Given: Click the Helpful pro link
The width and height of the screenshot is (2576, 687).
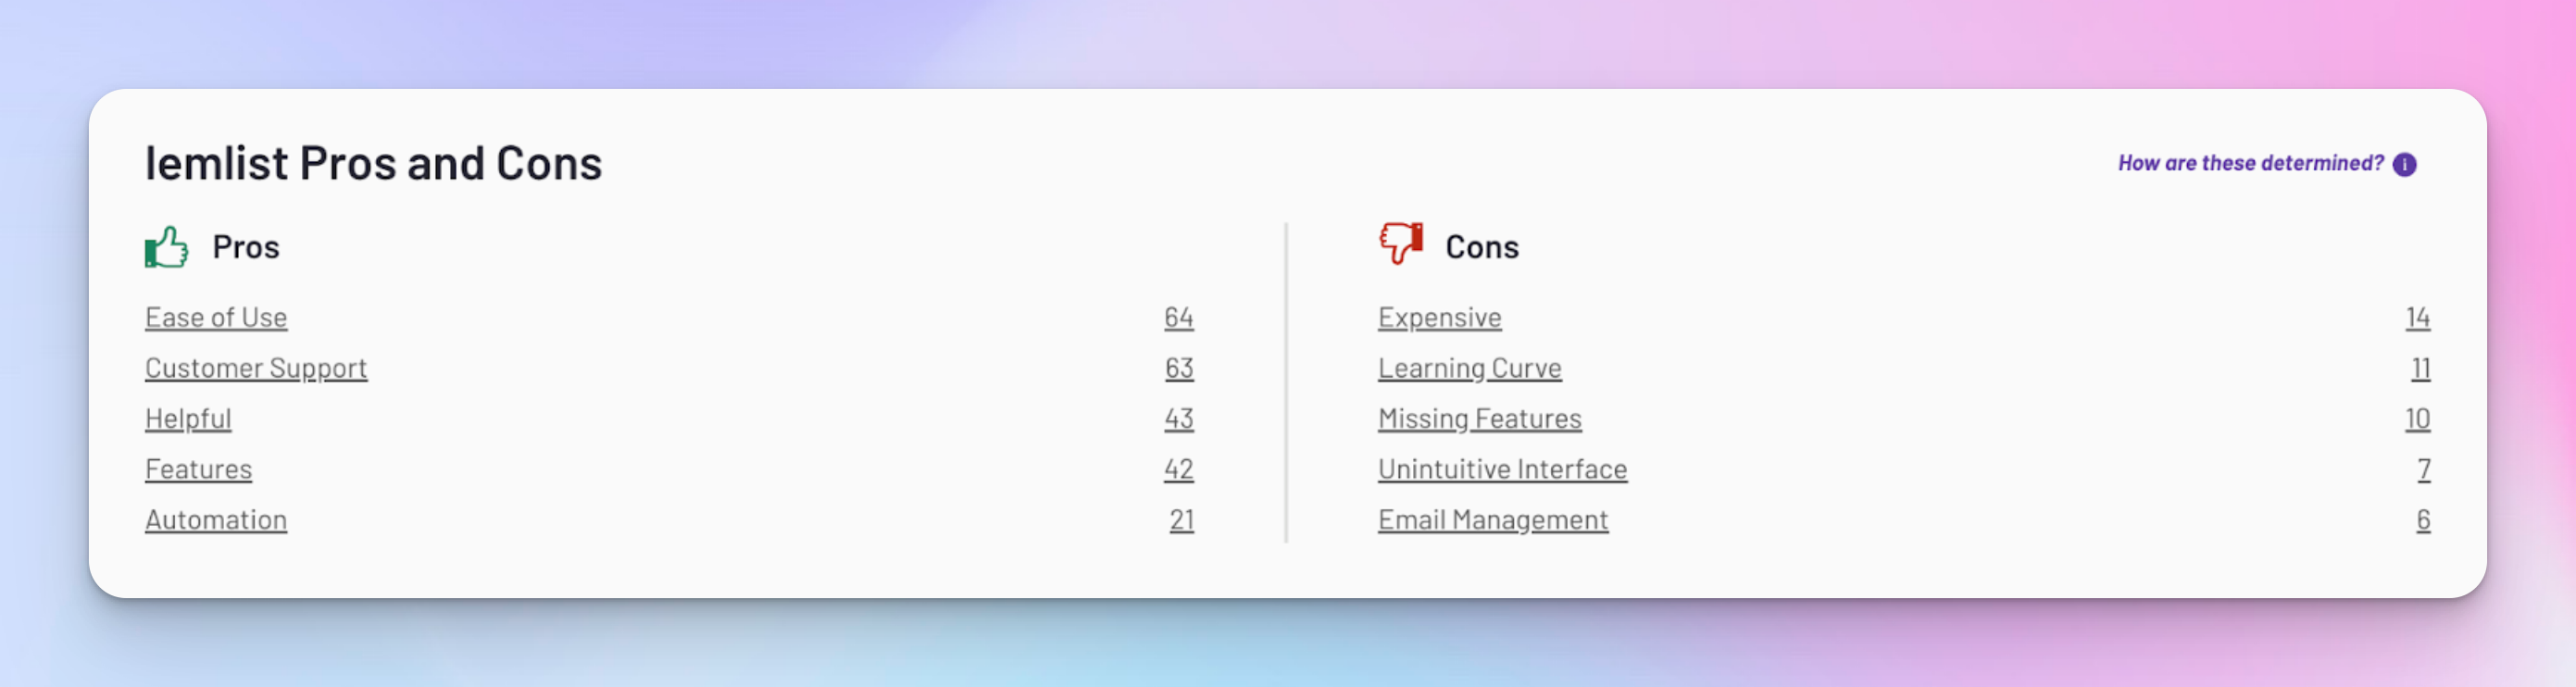Looking at the screenshot, I should [x=188, y=418].
